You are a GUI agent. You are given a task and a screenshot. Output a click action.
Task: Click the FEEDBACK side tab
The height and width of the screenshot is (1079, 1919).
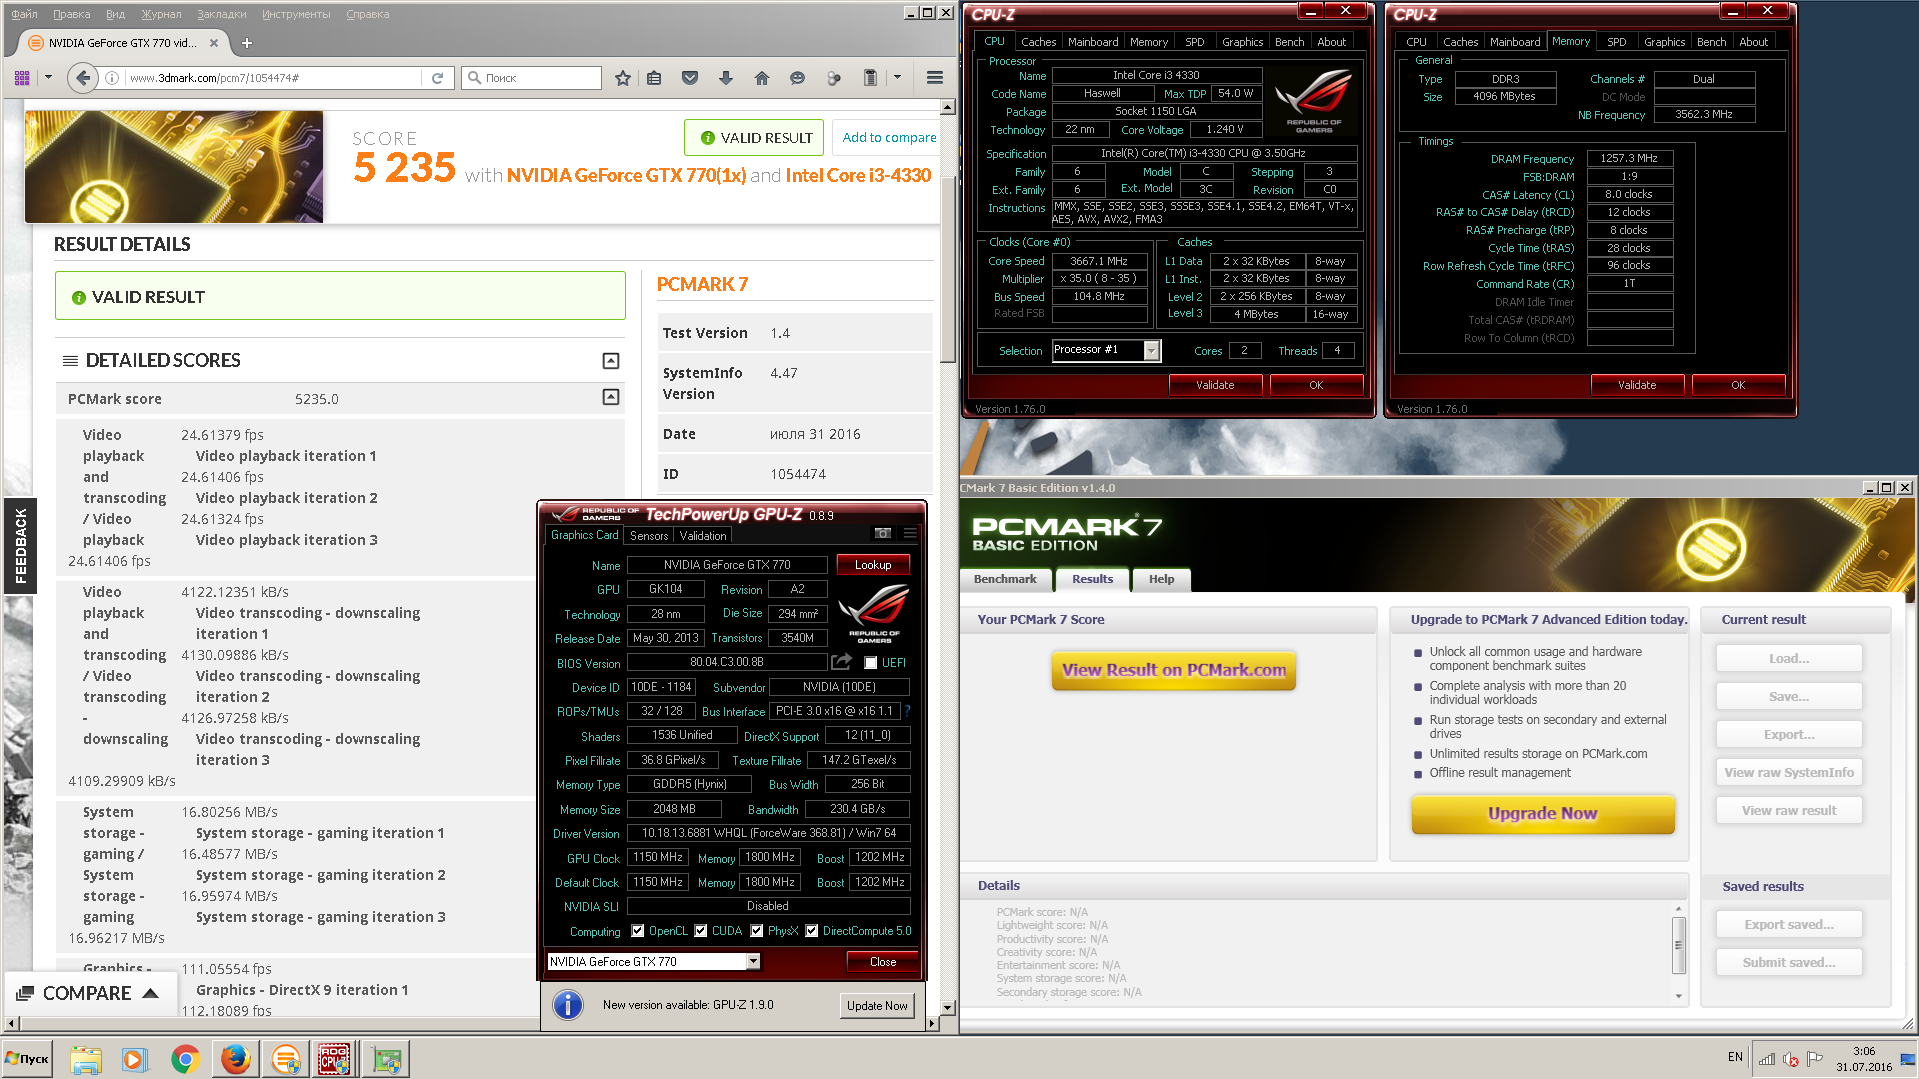[20, 546]
